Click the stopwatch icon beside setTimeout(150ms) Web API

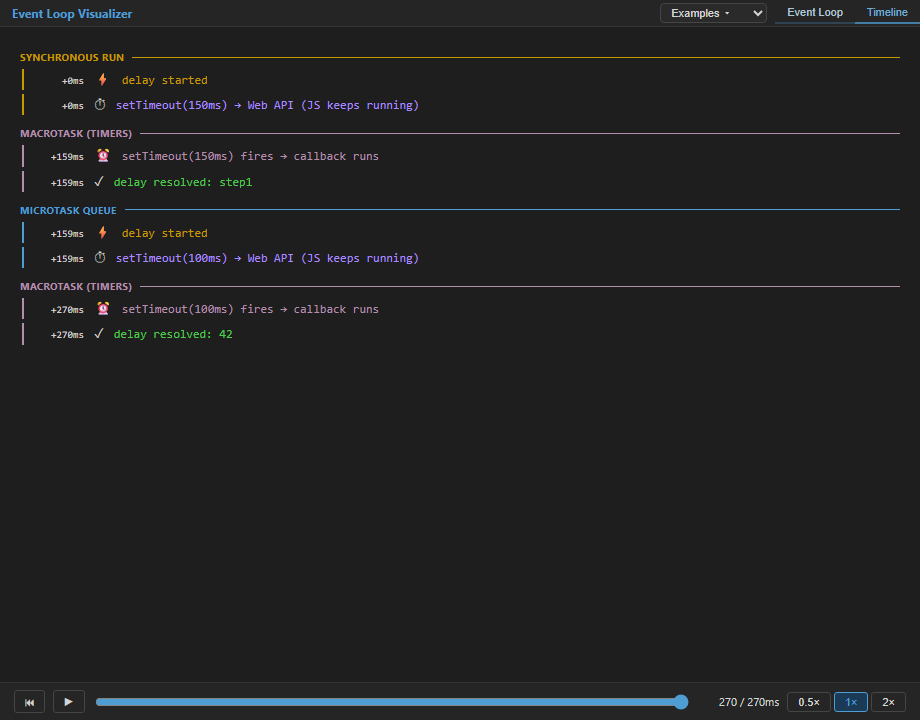[x=100, y=104]
